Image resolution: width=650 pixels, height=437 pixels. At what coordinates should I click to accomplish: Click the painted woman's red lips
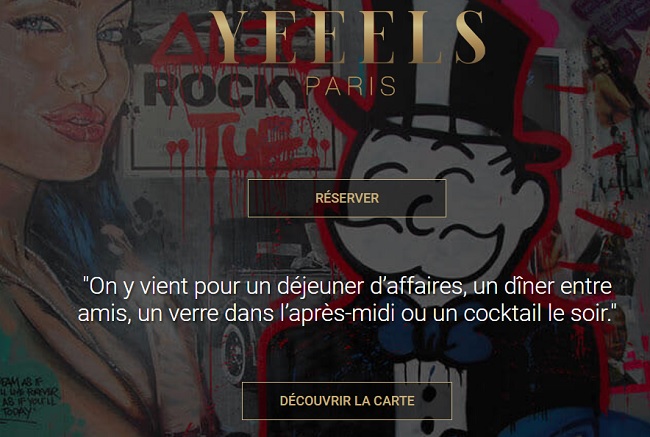77,121
